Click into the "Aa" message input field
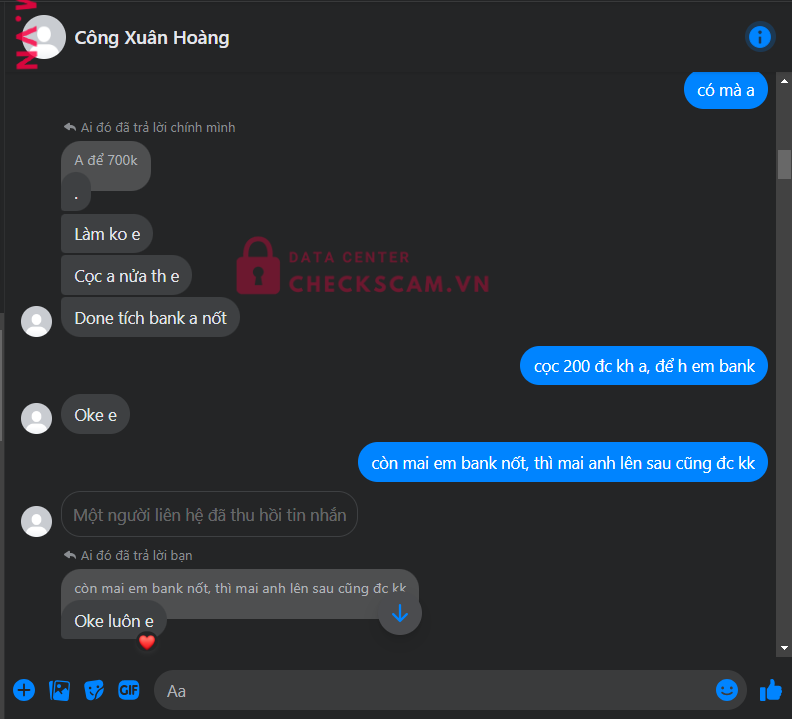Image resolution: width=792 pixels, height=719 pixels. pos(434,690)
